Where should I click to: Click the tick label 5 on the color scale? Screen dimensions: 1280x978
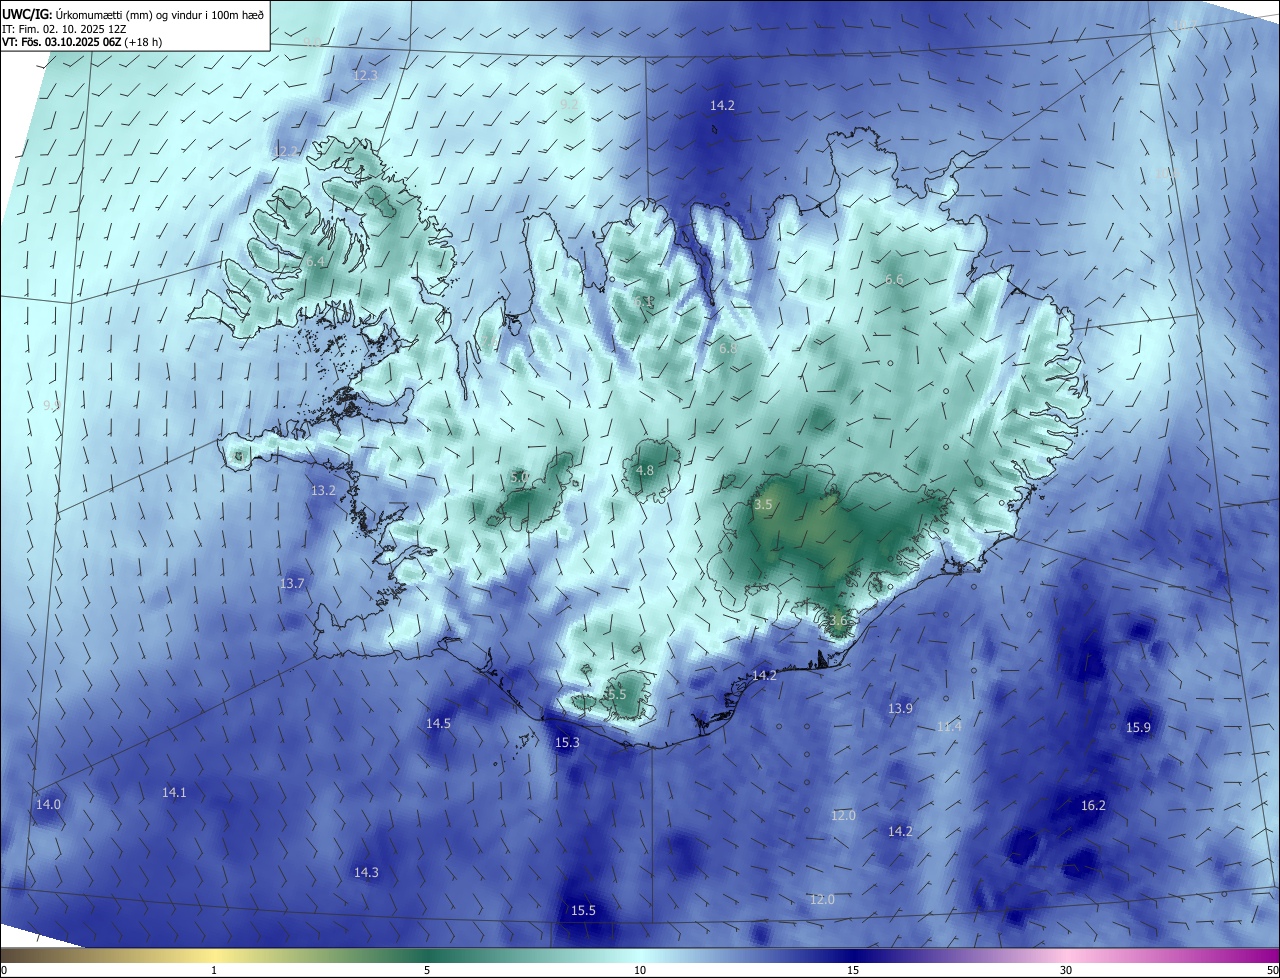427,970
